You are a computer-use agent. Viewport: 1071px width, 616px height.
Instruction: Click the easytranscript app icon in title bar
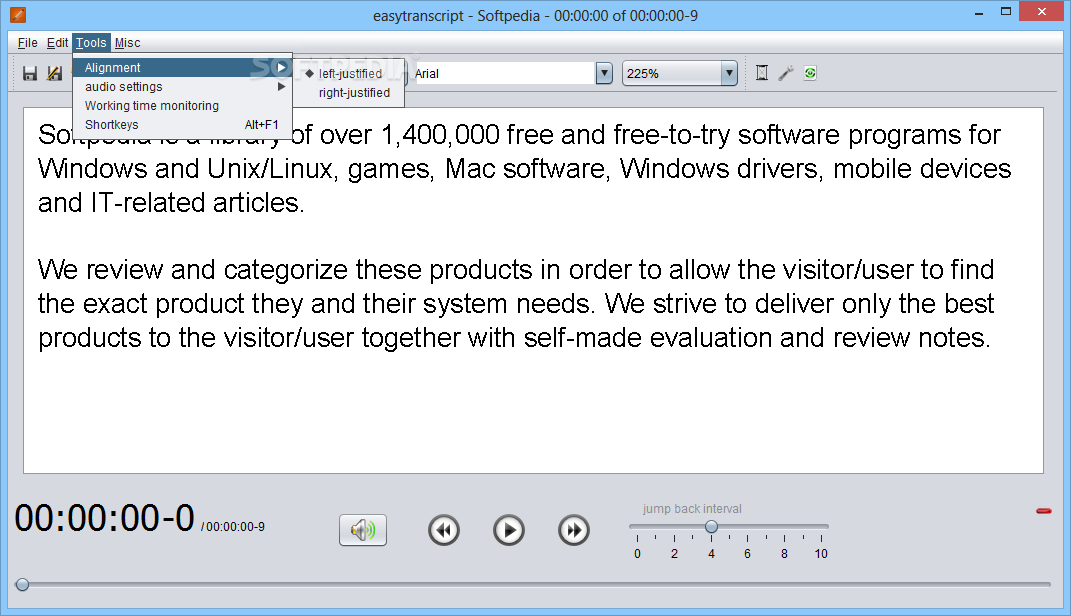(x=18, y=14)
